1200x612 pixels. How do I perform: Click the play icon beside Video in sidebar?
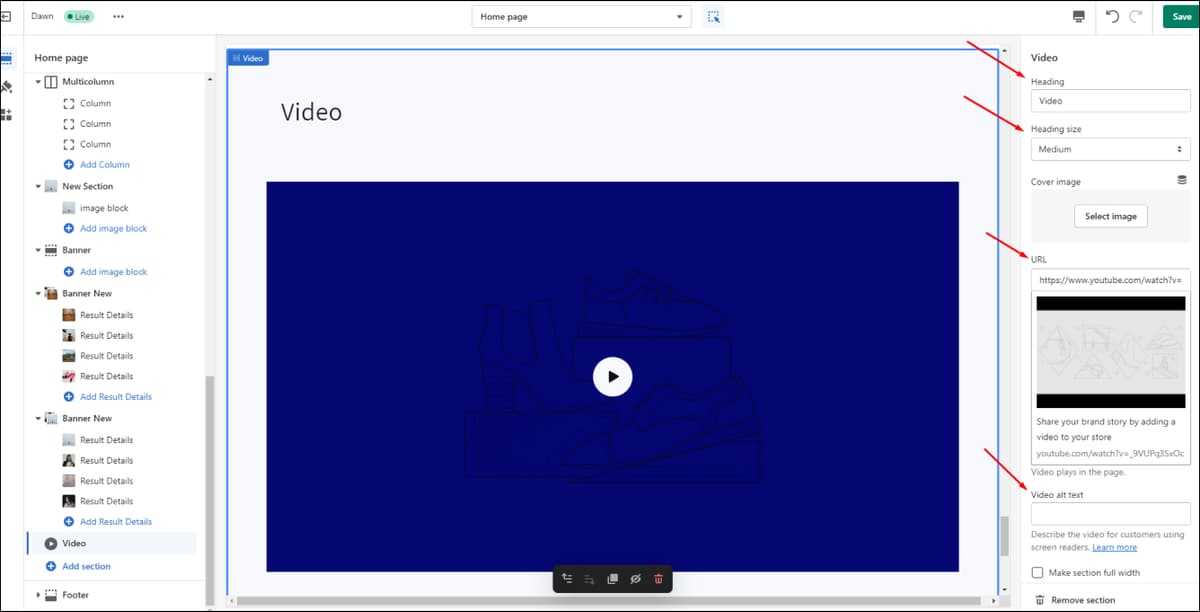pyautogui.click(x=51, y=543)
